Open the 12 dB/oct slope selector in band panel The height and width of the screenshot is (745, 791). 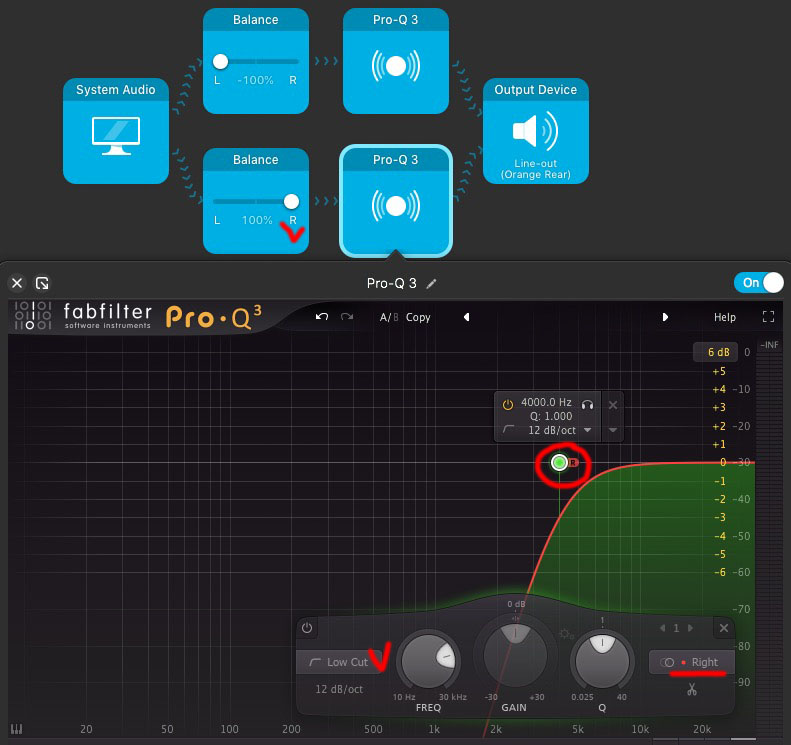[339, 689]
